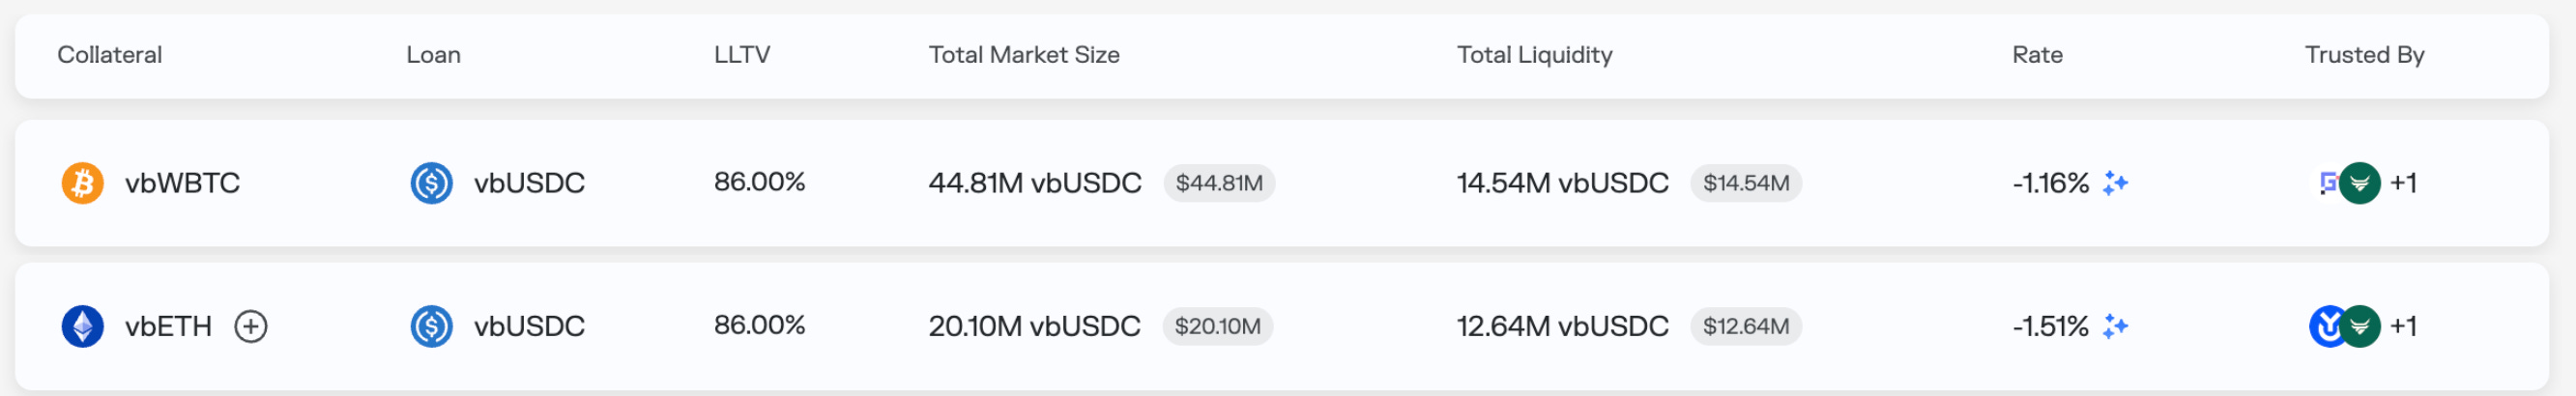Click the vbUSDC icon in vbWBTC row

[431, 183]
